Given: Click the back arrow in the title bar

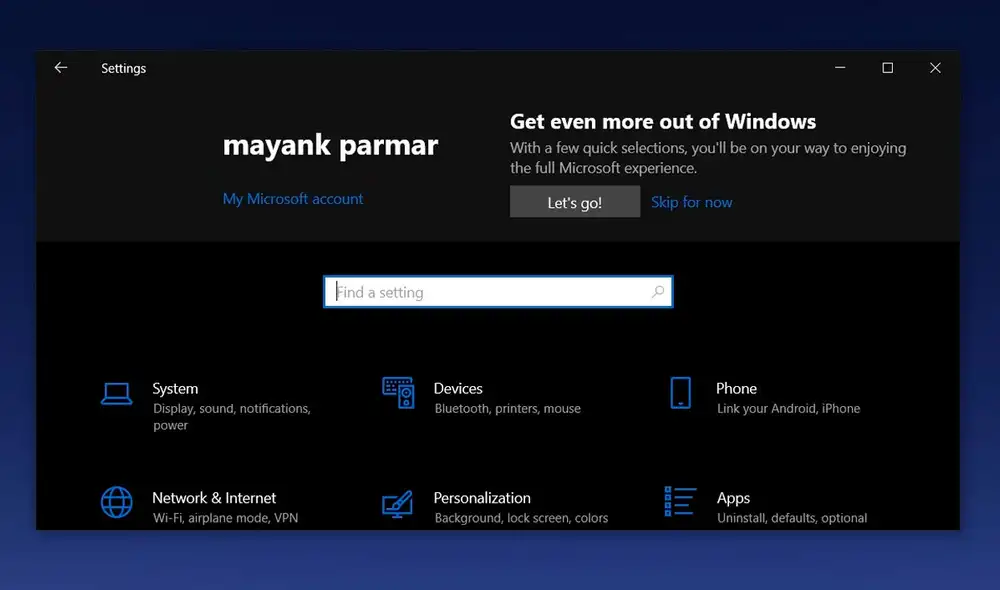Looking at the screenshot, I should pyautogui.click(x=61, y=67).
